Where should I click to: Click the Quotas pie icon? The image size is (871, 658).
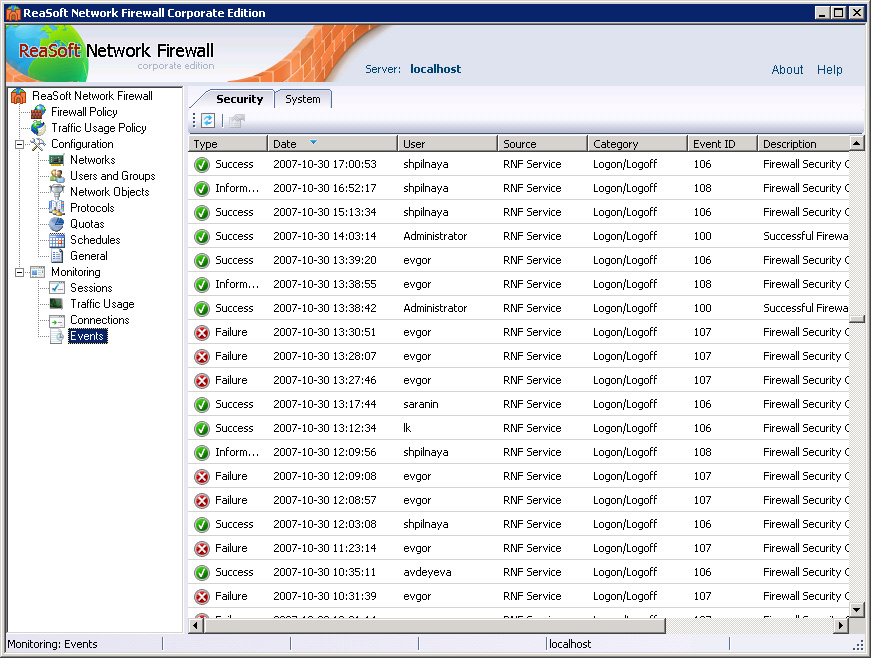tap(57, 224)
